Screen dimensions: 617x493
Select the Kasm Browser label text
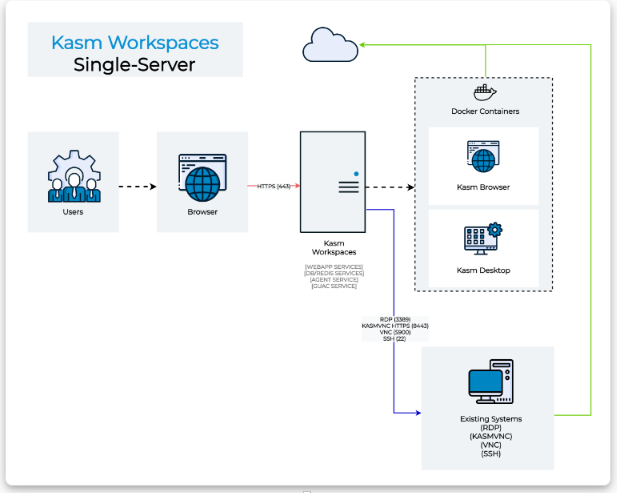coord(483,187)
